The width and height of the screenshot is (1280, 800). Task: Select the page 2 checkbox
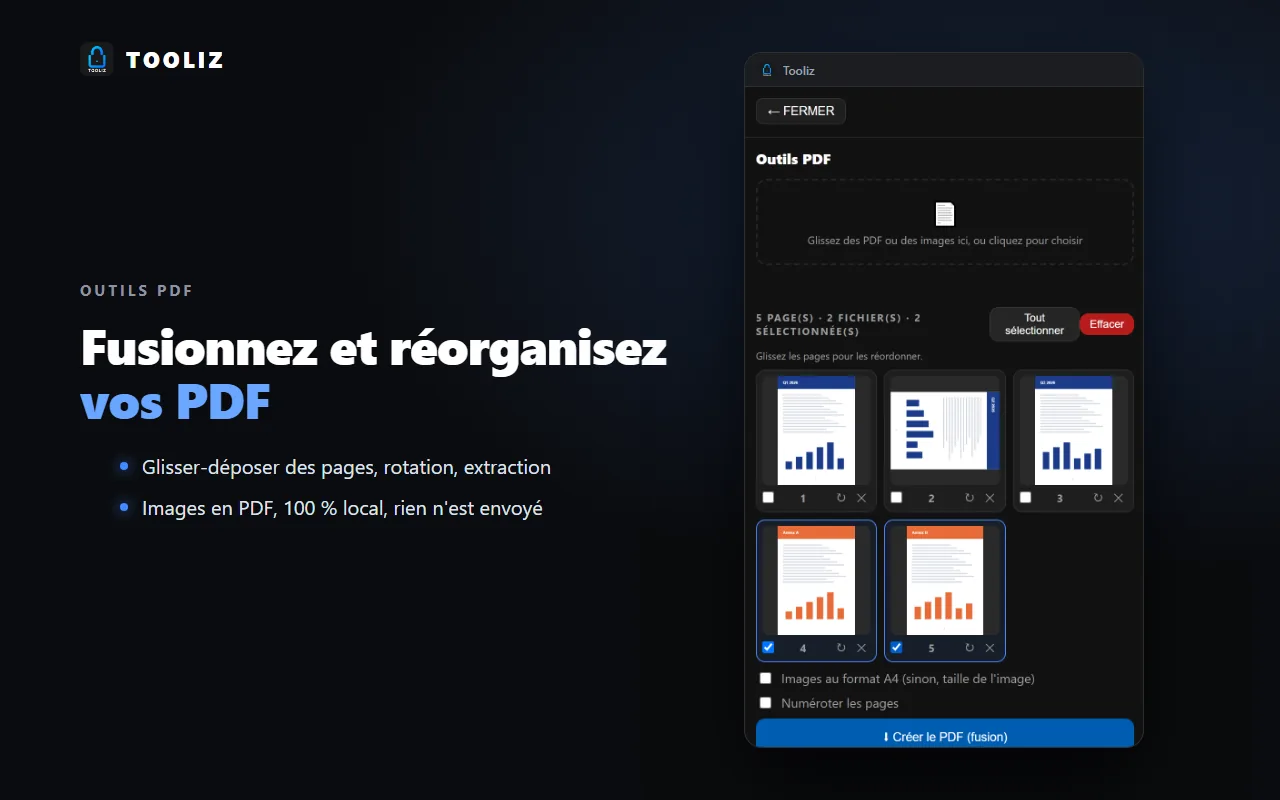pos(896,497)
